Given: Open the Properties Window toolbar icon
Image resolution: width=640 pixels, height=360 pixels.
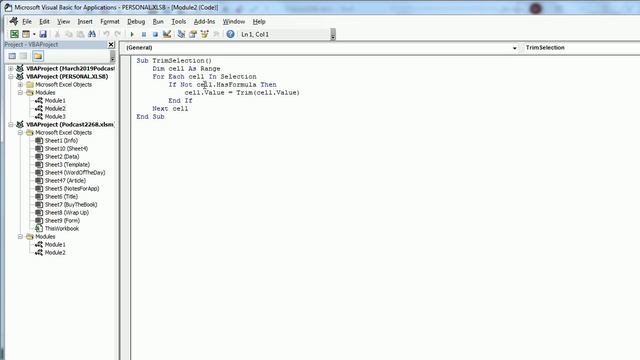Looking at the screenshot, I should [x=193, y=34].
